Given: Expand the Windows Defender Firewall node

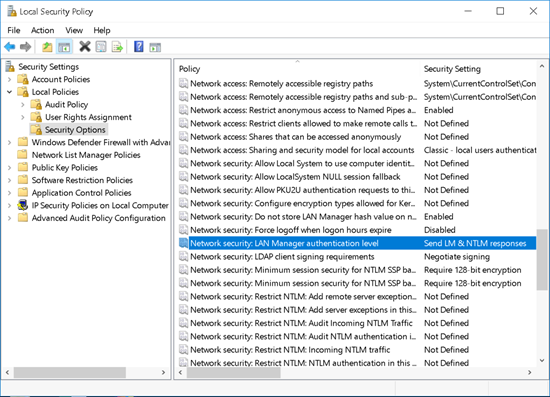Looking at the screenshot, I should 9,143.
